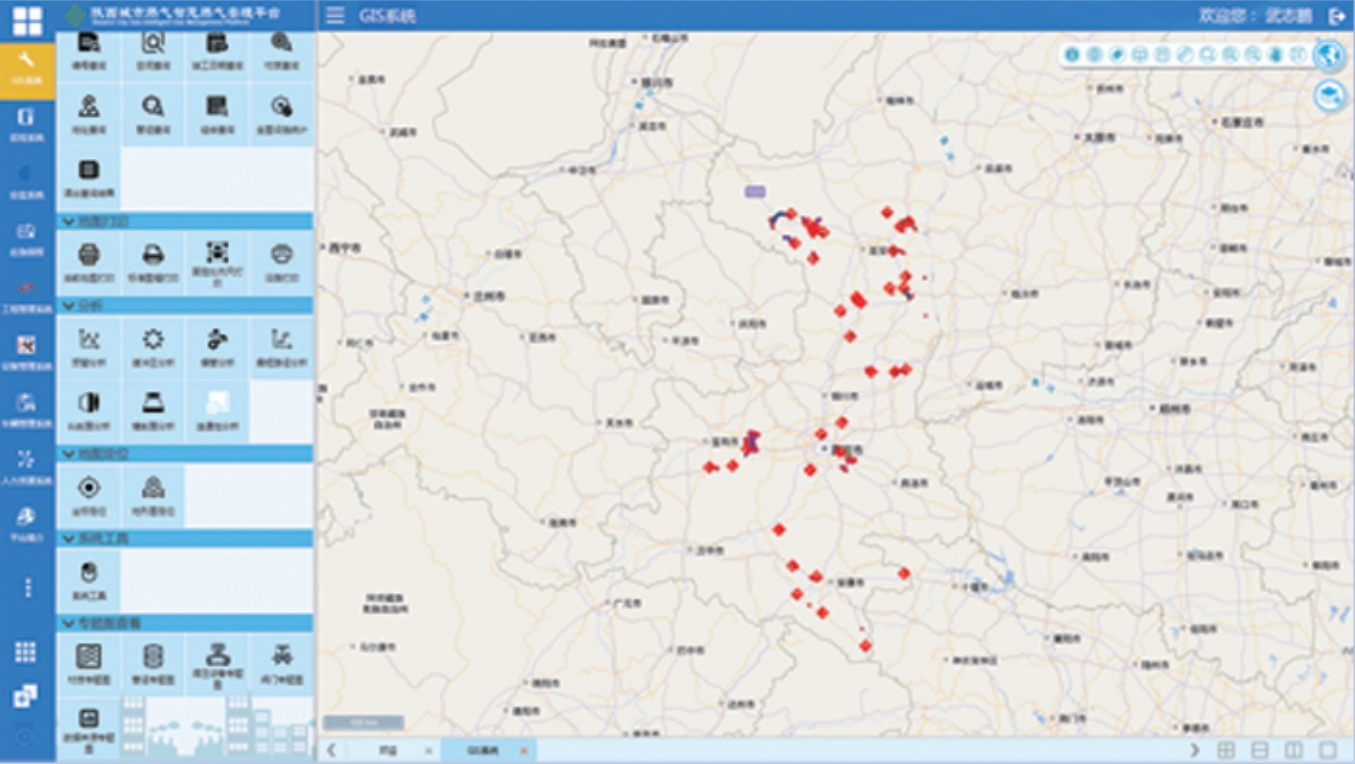Click the globe map button in the map toolbar

click(x=1329, y=55)
